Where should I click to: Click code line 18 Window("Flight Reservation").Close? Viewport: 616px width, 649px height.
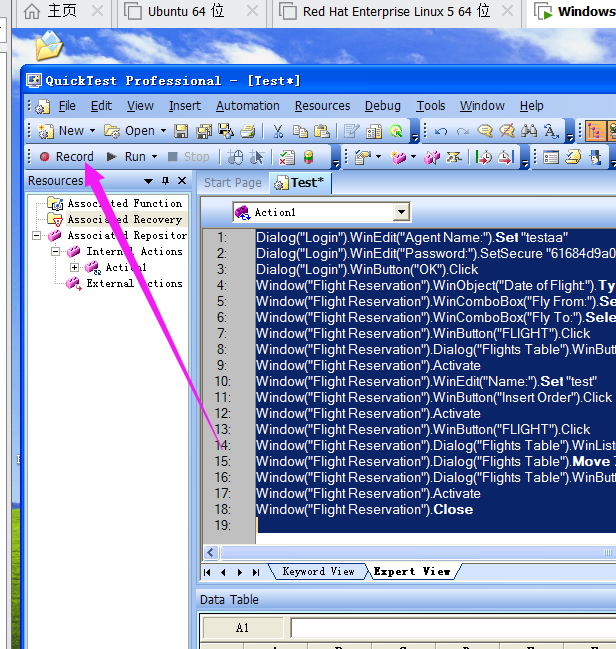364,510
